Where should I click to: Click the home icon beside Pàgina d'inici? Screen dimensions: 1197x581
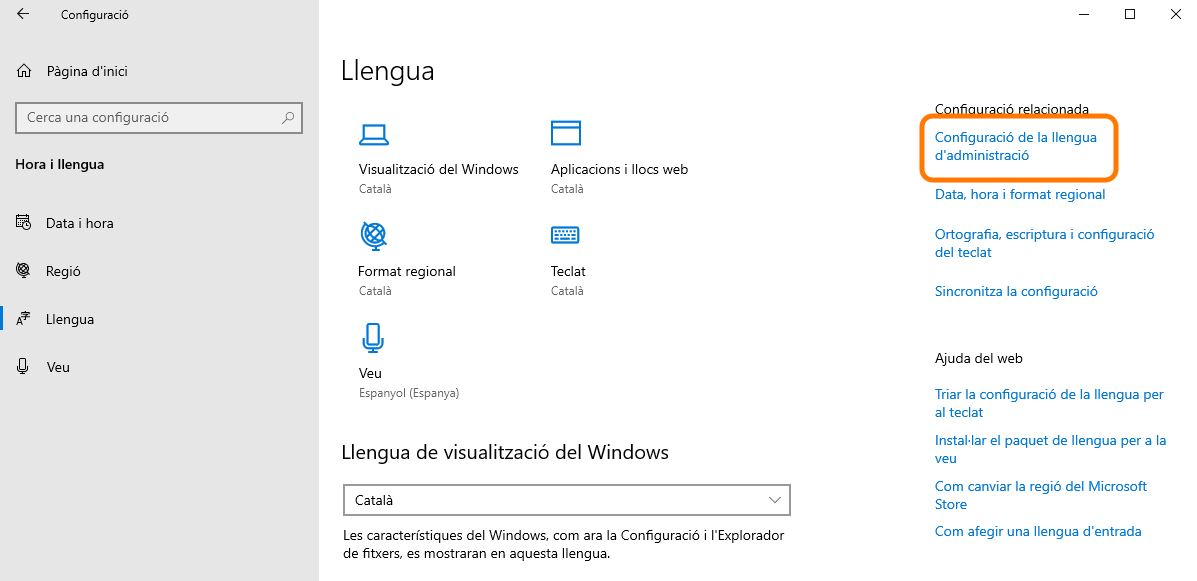24,71
